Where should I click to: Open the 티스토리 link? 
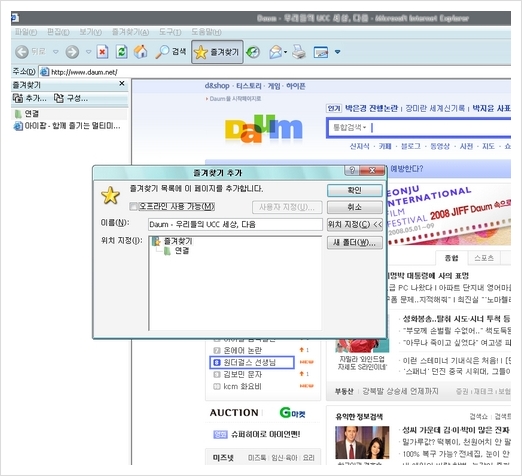249,86
